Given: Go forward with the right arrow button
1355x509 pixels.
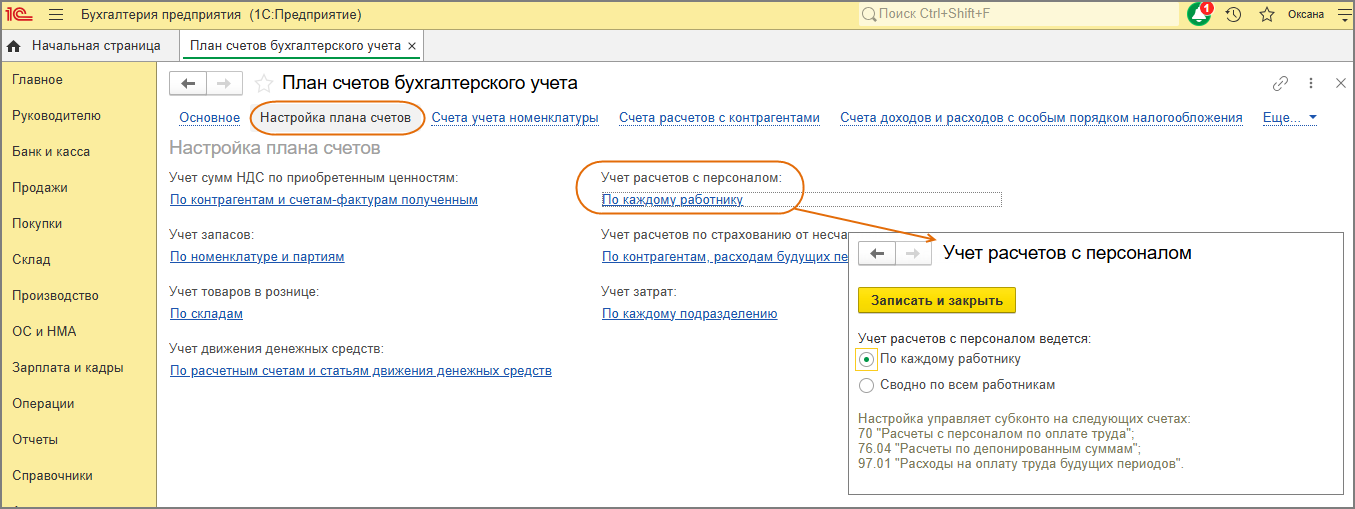Looking at the screenshot, I should pyautogui.click(x=224, y=83).
